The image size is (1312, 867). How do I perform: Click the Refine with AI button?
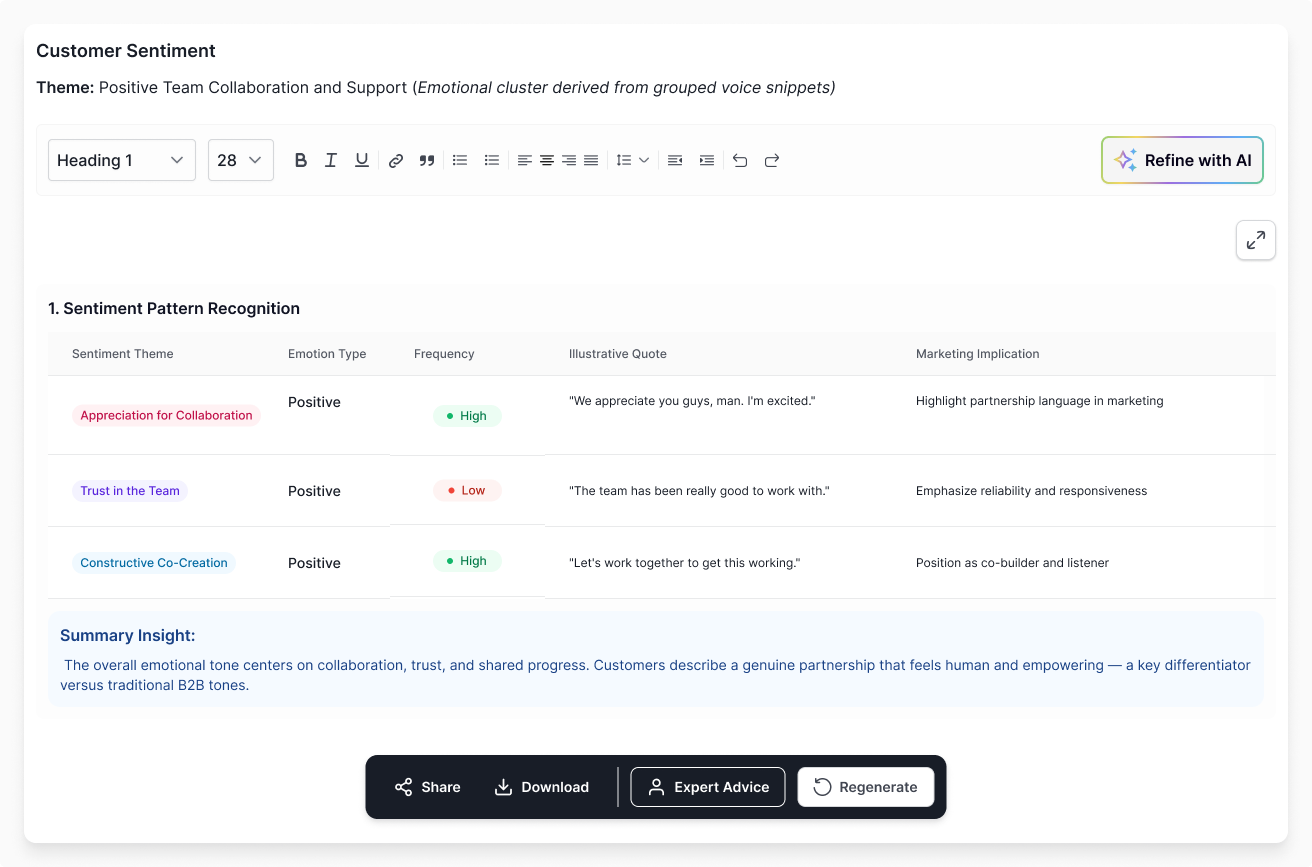coord(1182,159)
